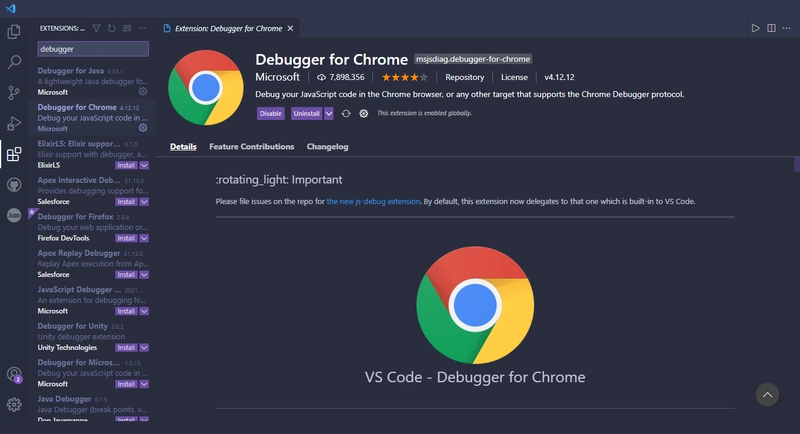800x434 pixels.
Task: Expand install dropdown for Debugger for Firefox
Action: pos(144,238)
